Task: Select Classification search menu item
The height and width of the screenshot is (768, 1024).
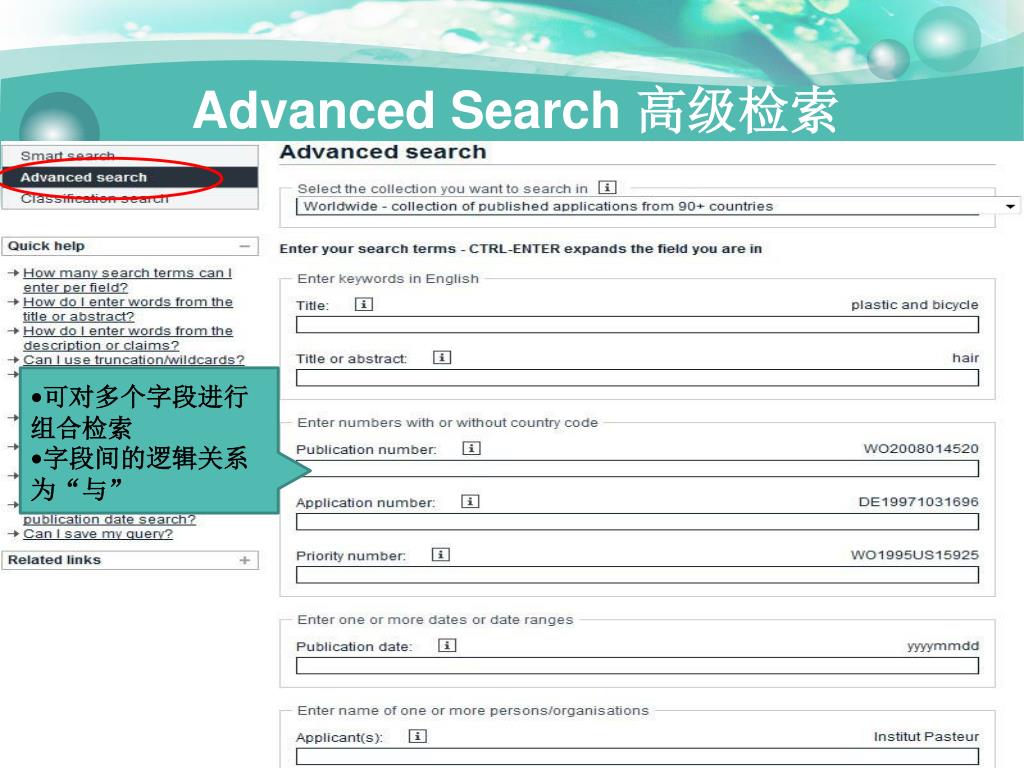Action: click(129, 199)
